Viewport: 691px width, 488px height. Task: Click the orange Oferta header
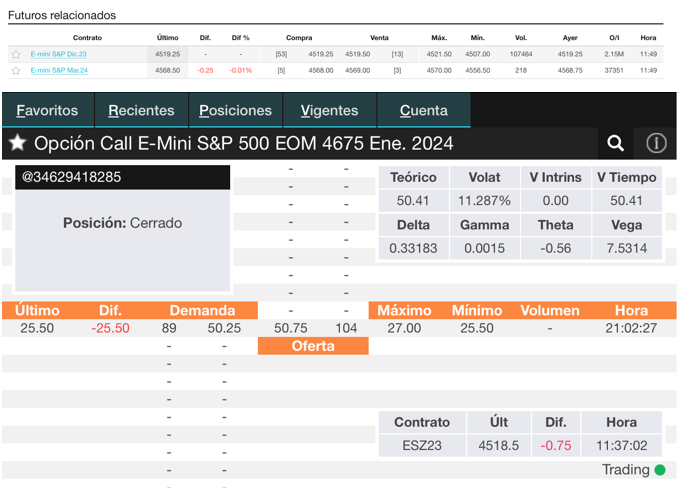point(313,346)
